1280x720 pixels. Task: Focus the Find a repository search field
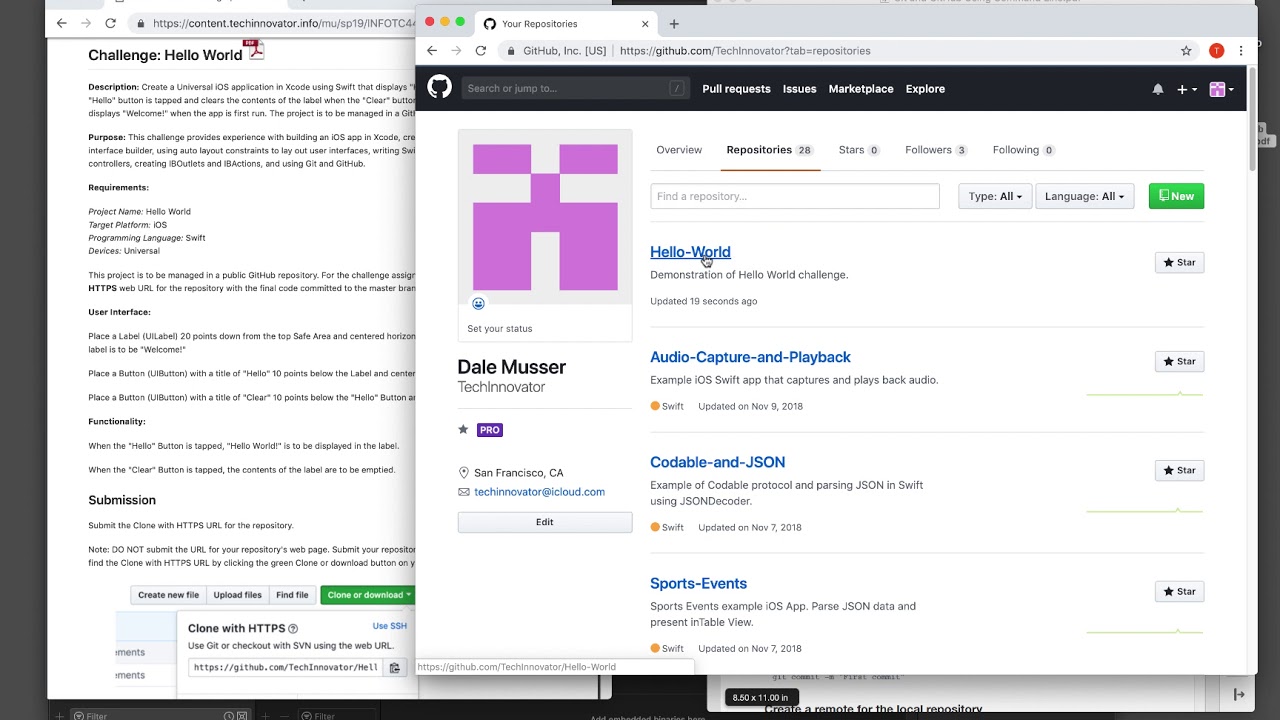click(795, 196)
